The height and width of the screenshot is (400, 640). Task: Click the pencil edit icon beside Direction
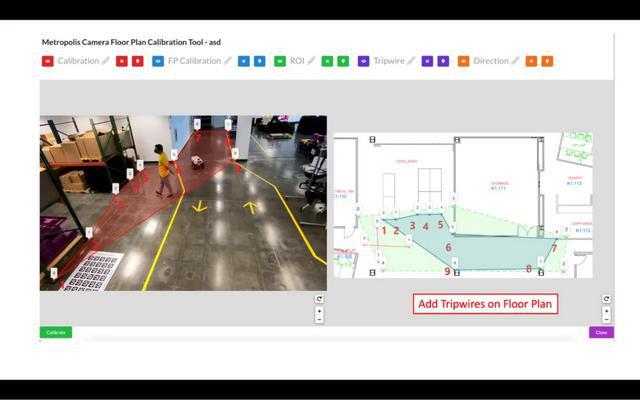coord(516,61)
